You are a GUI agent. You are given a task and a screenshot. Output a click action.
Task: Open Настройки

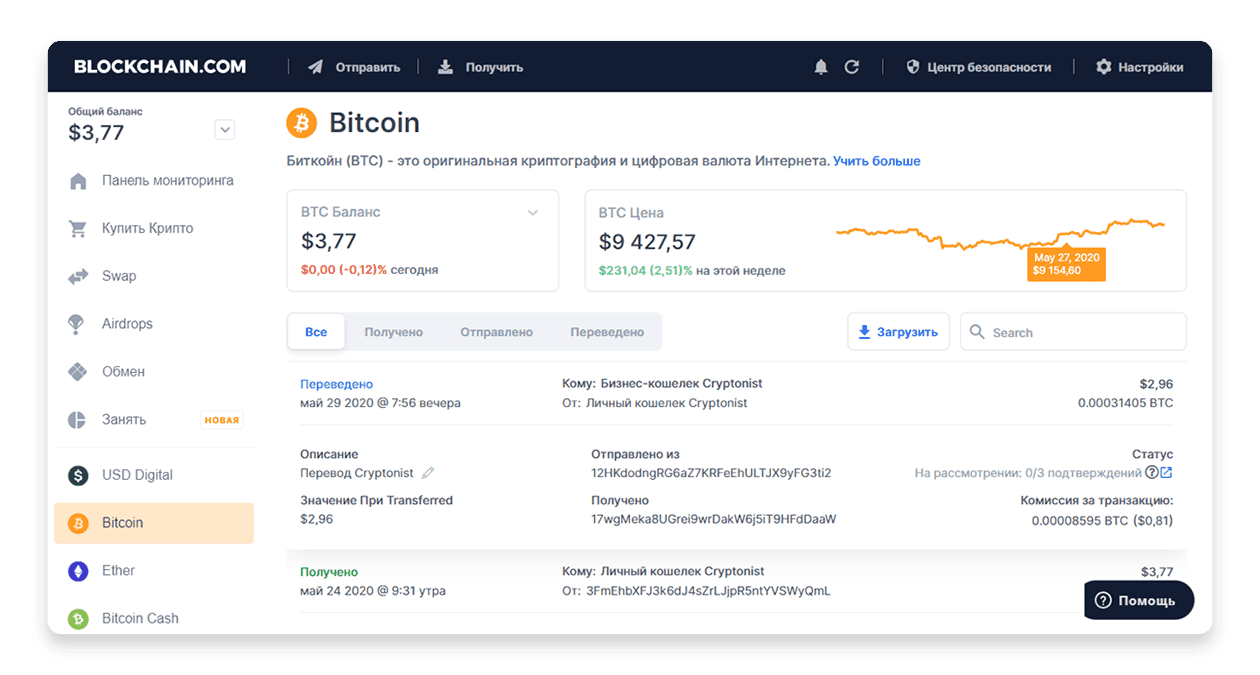point(1140,67)
